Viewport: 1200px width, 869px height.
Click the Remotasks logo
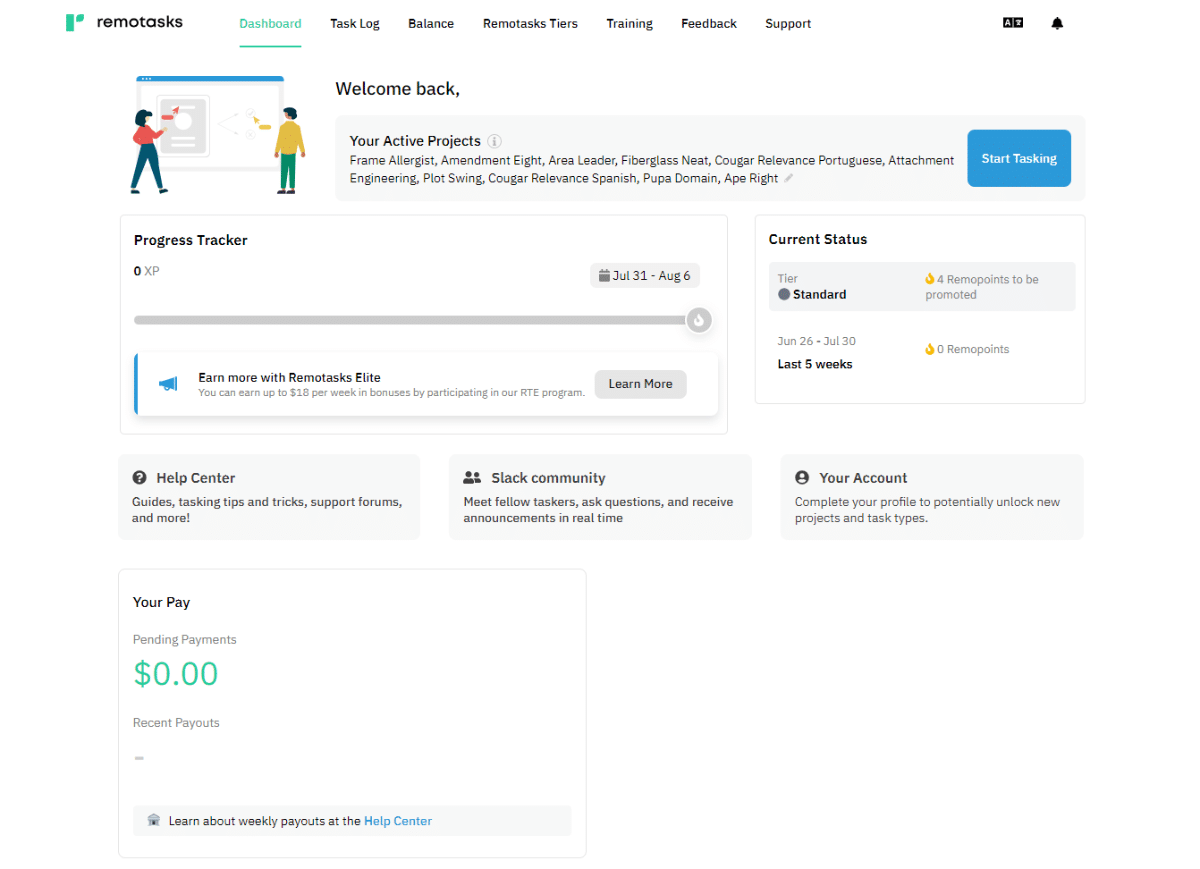pos(124,22)
